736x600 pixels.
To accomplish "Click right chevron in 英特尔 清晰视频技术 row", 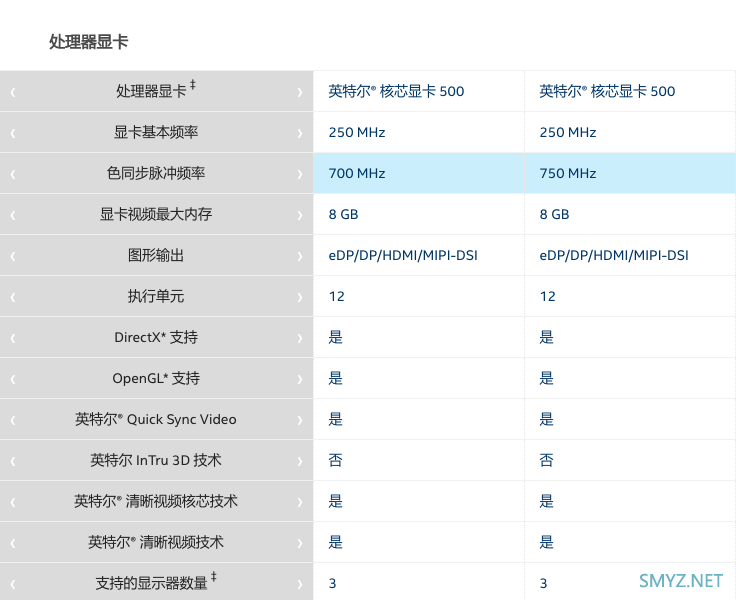I will [x=300, y=543].
